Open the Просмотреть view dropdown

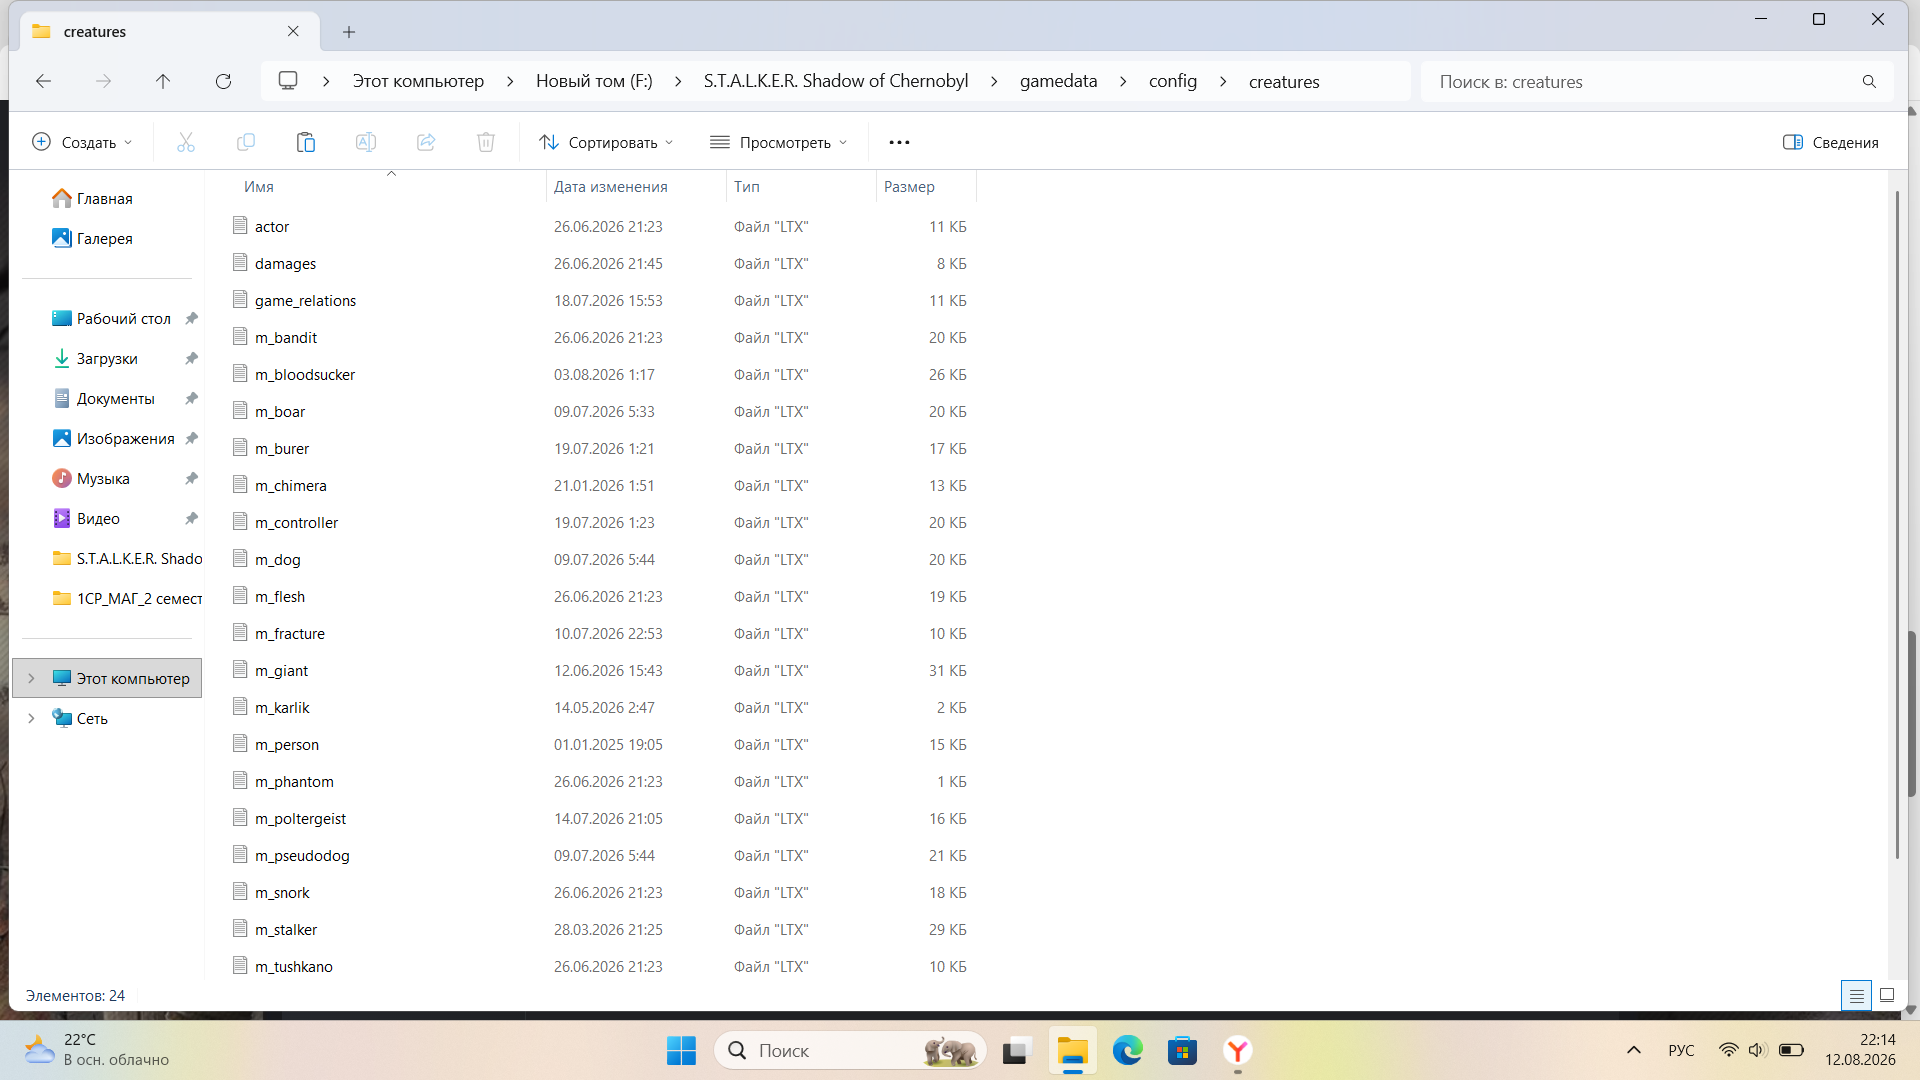point(778,142)
